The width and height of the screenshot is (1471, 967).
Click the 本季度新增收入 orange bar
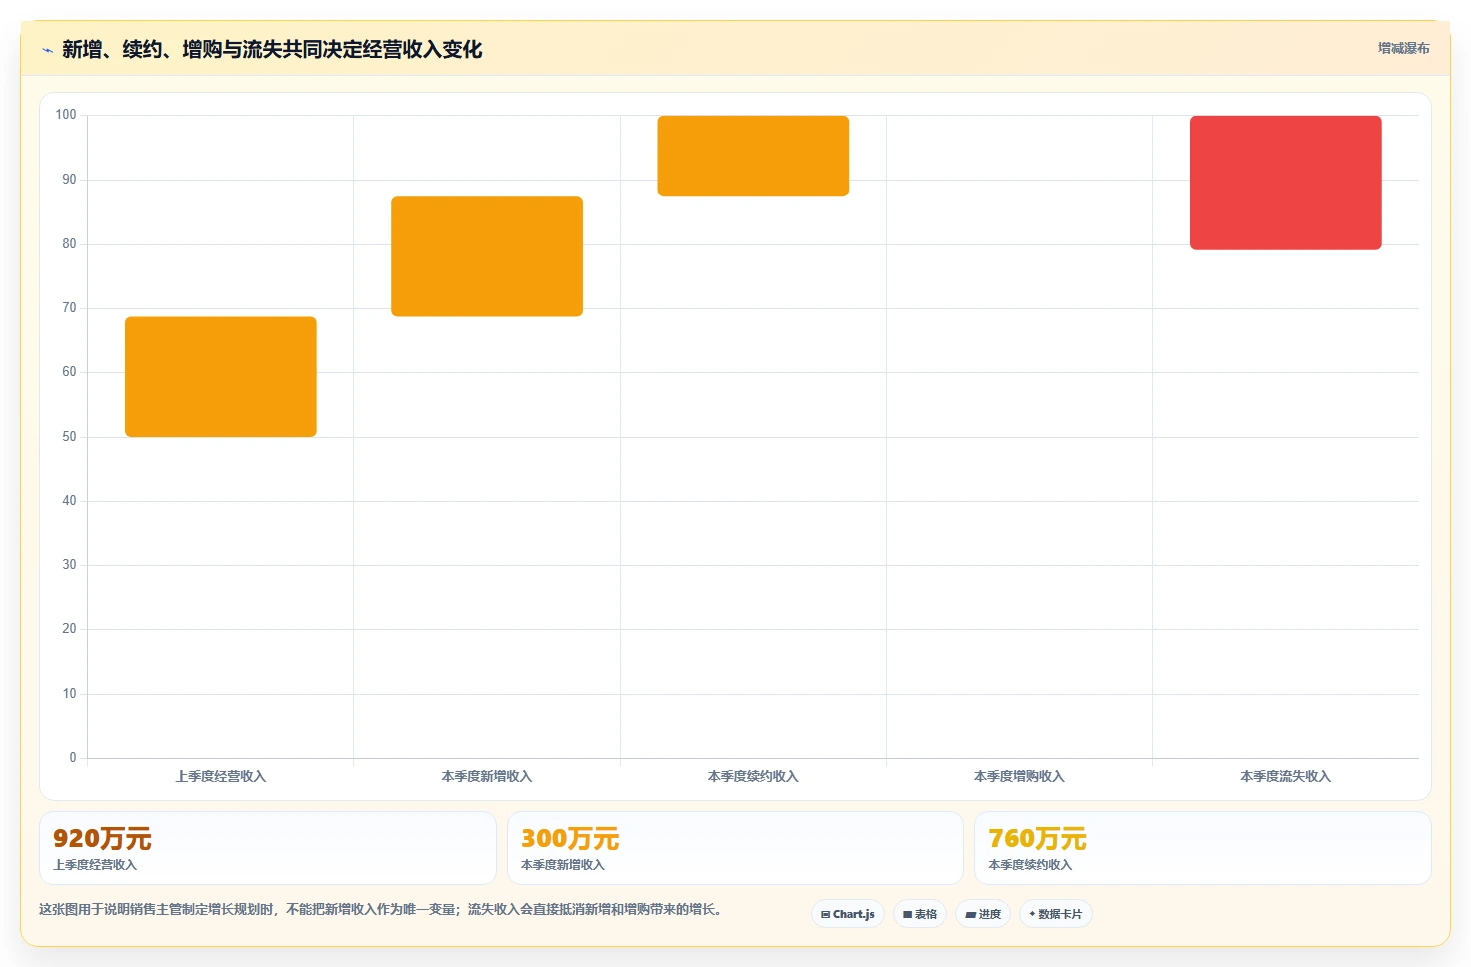pyautogui.click(x=487, y=256)
